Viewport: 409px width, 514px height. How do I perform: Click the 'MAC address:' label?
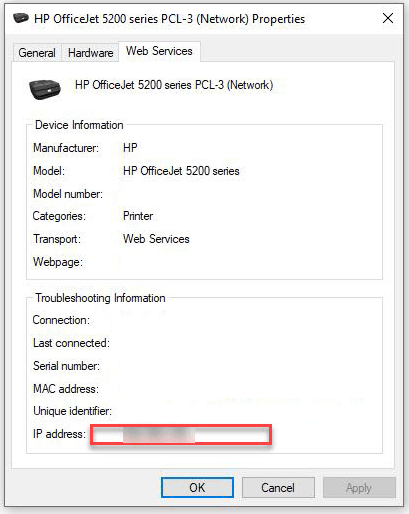pyautogui.click(x=66, y=389)
